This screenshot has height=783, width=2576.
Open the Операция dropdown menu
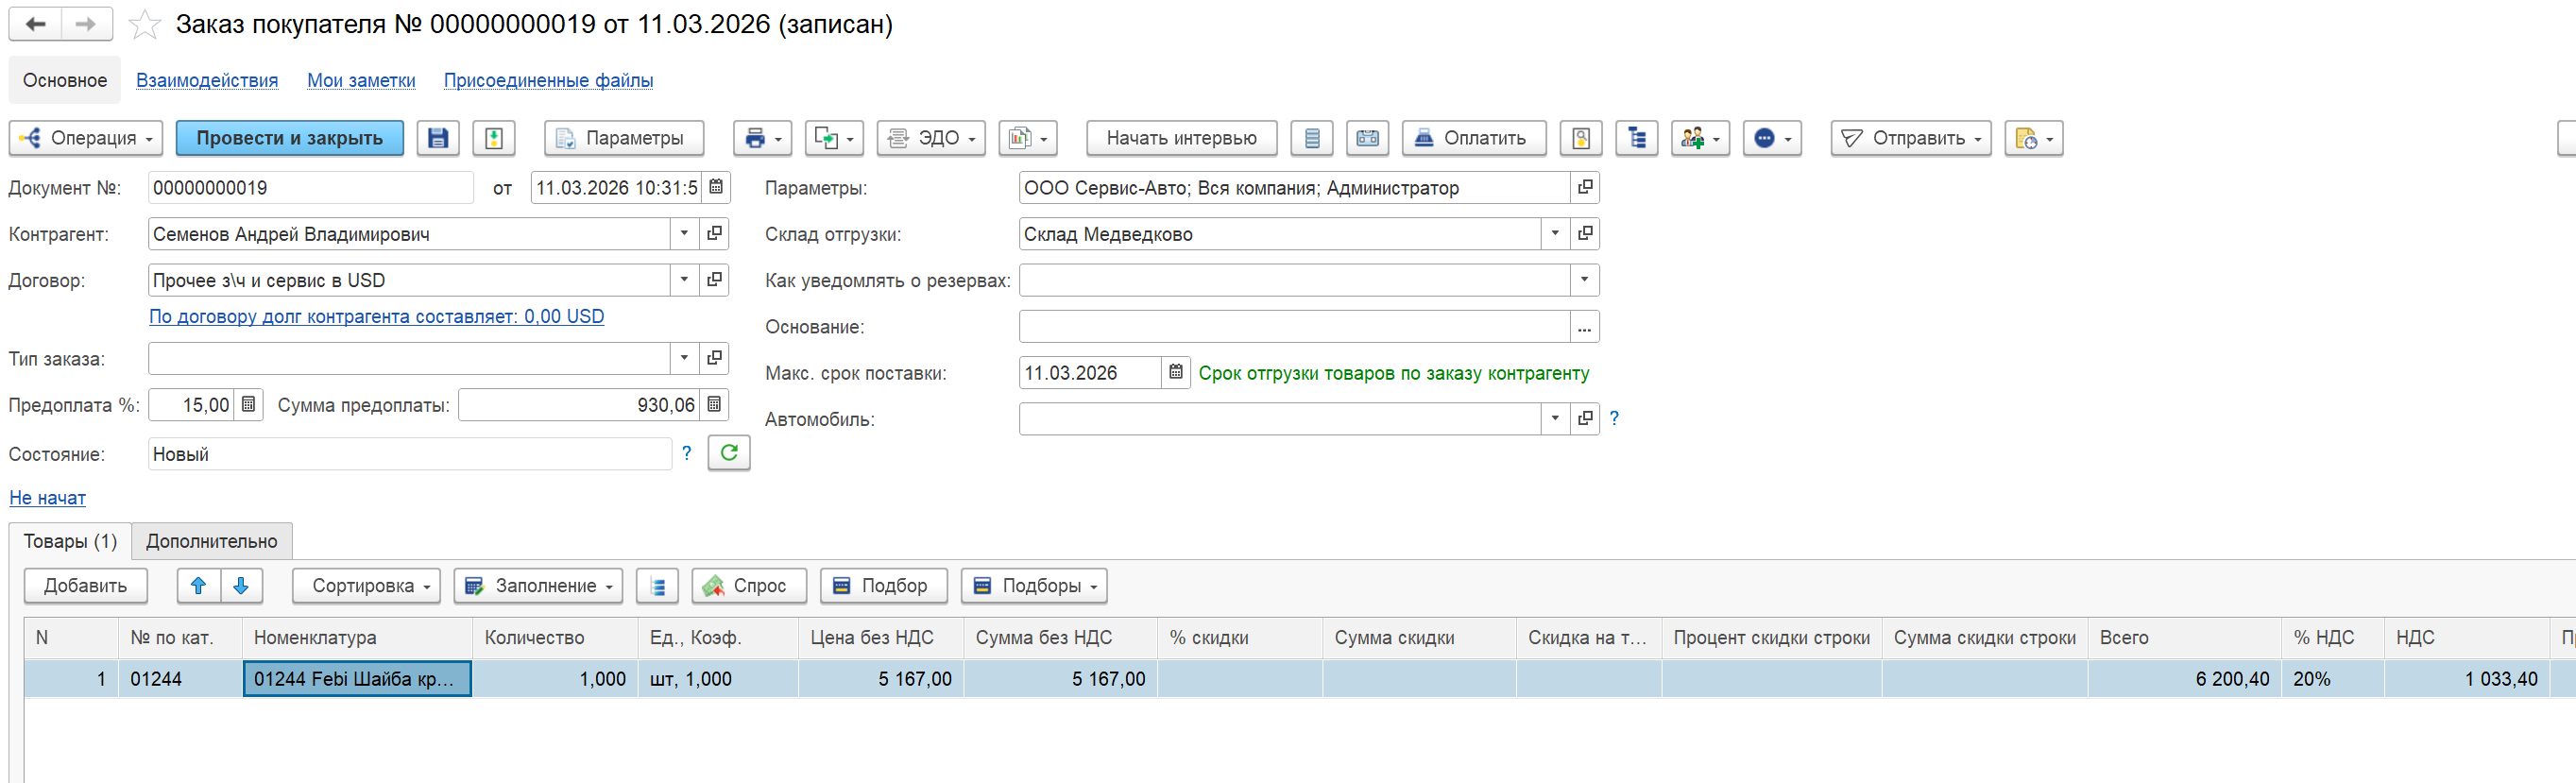pyautogui.click(x=86, y=138)
